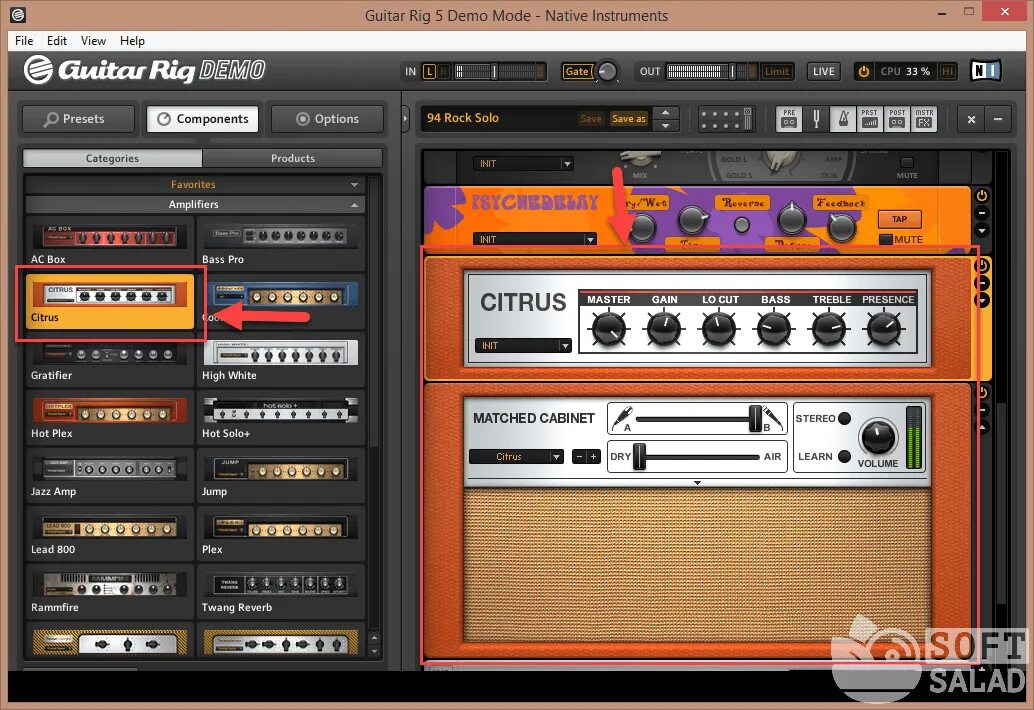The width and height of the screenshot is (1034, 710).
Task: Switch to the Components tab
Action: point(202,119)
